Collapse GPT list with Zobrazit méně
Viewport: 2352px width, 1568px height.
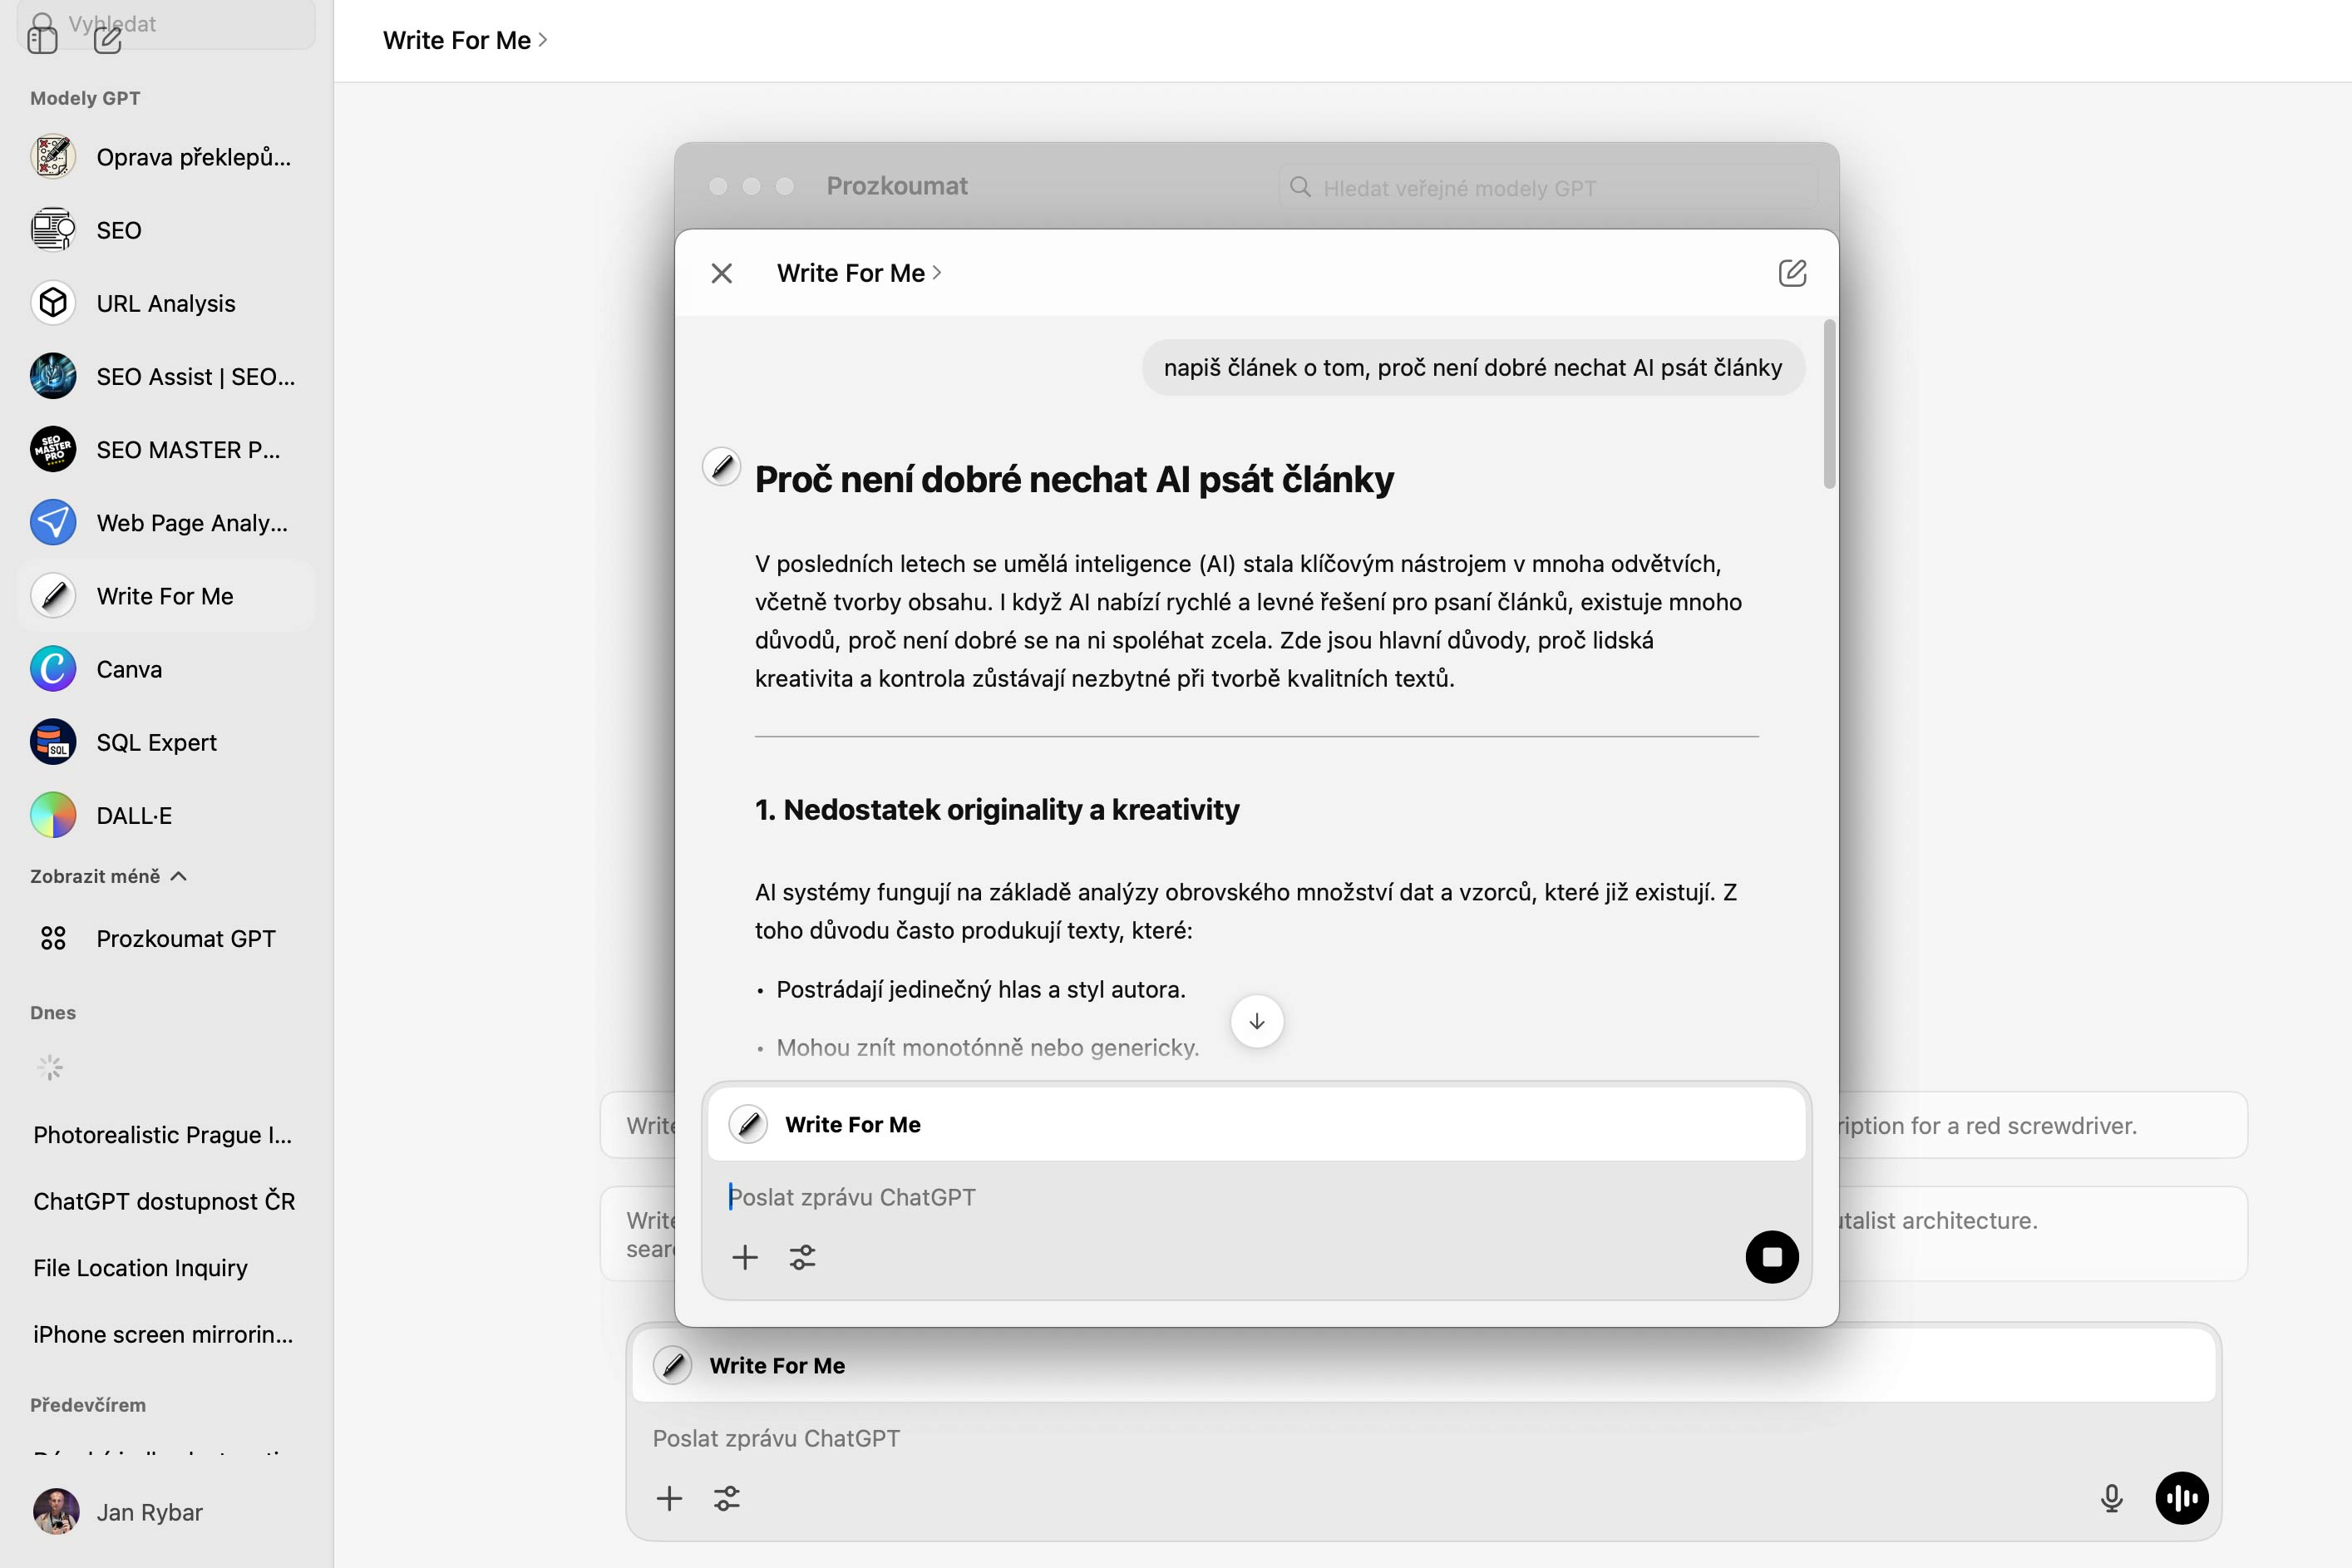pyautogui.click(x=108, y=876)
